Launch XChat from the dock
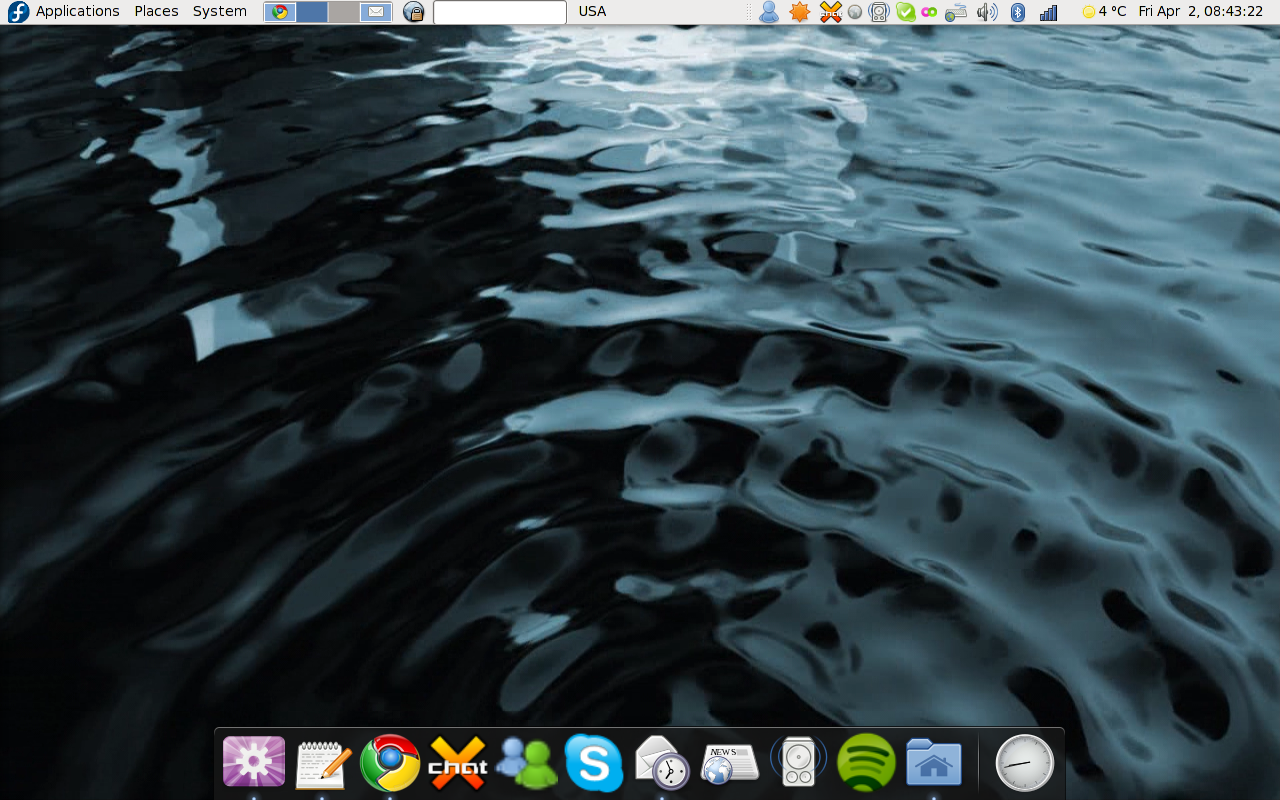 (458, 763)
